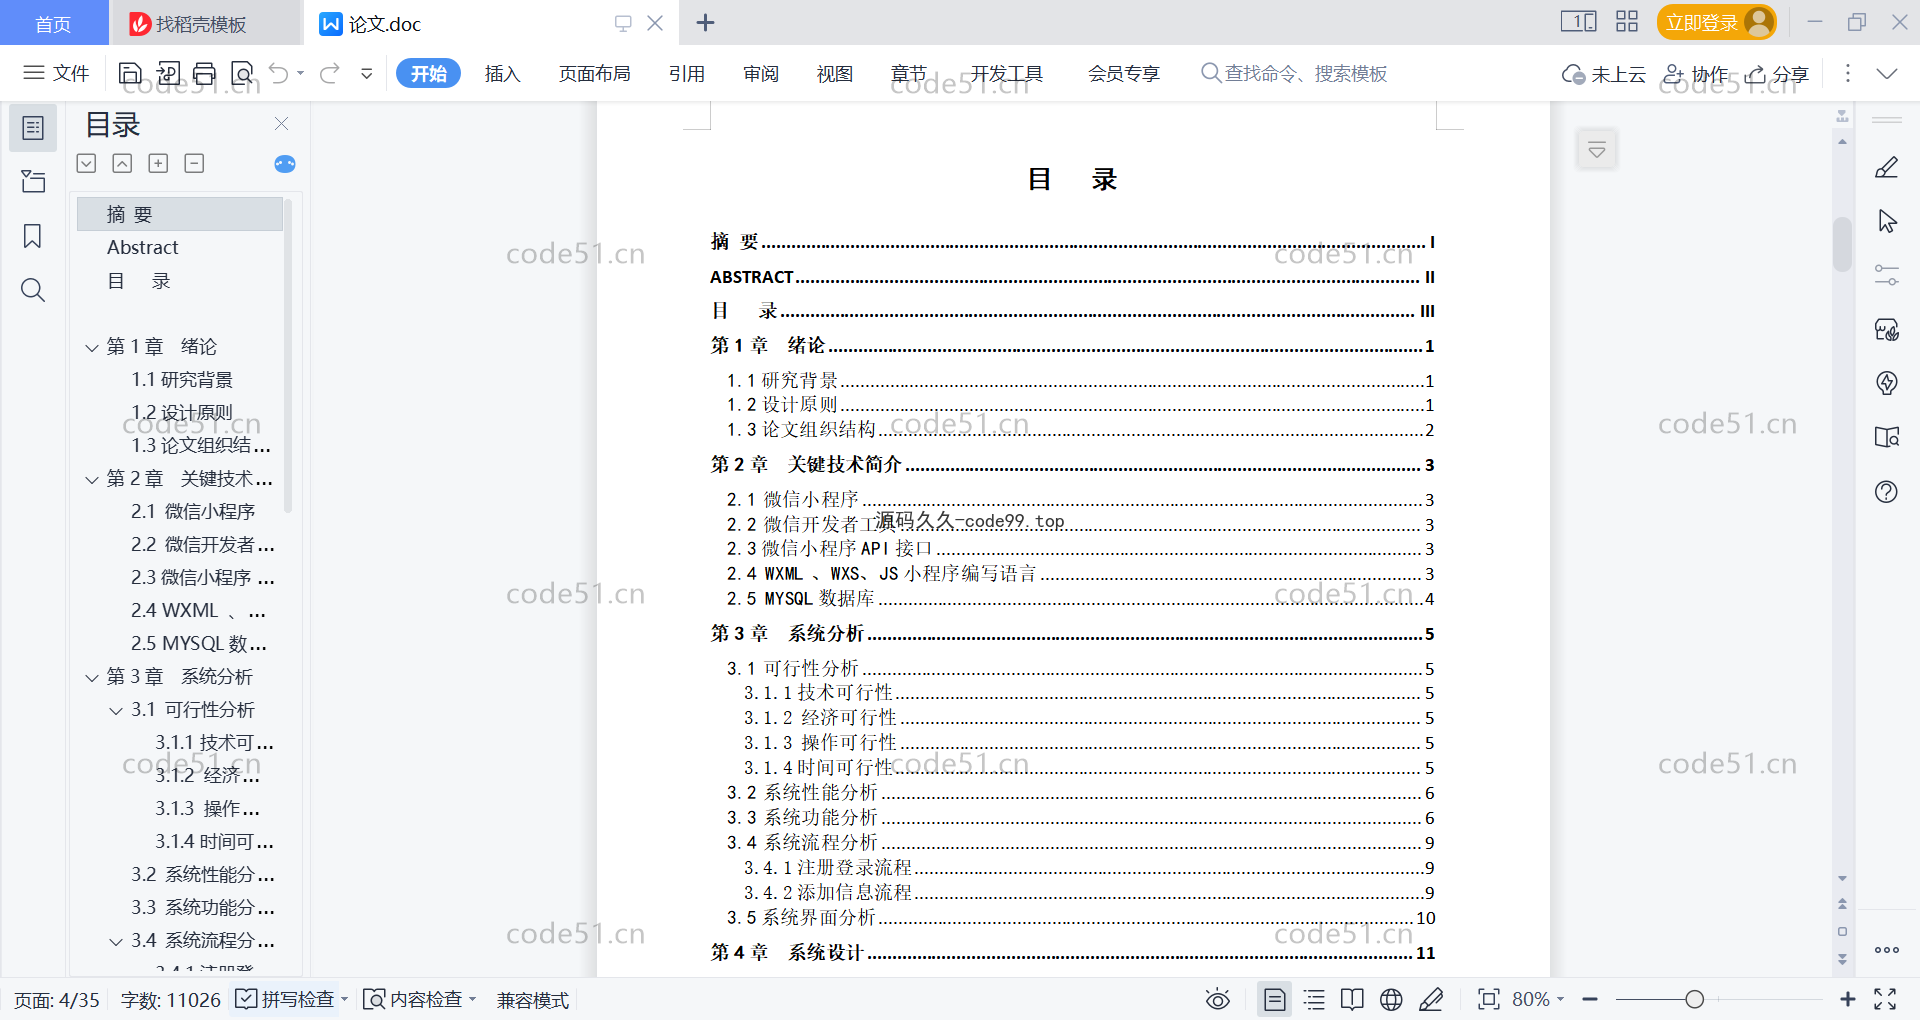1920x1020 pixels.
Task: Redo the last action
Action: click(x=330, y=73)
